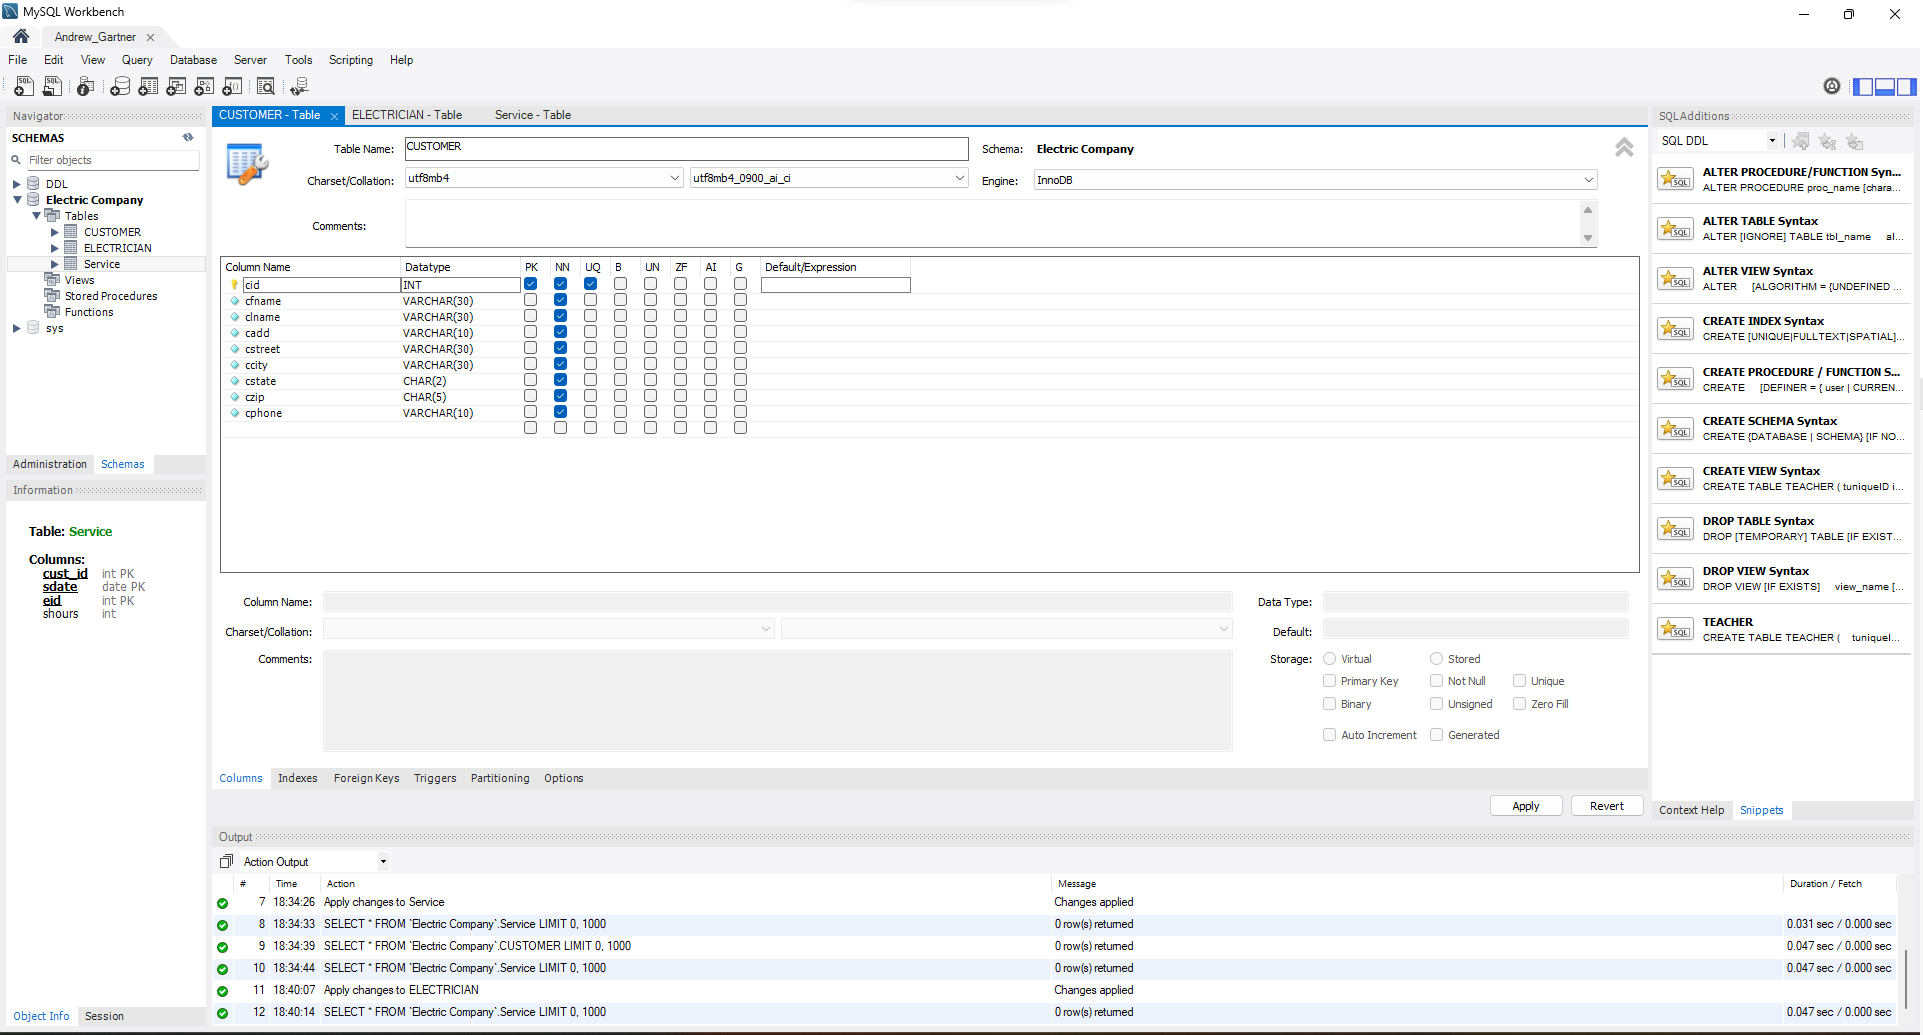Open the home screen tab icon
This screenshot has width=1923, height=1035.
coord(21,36)
